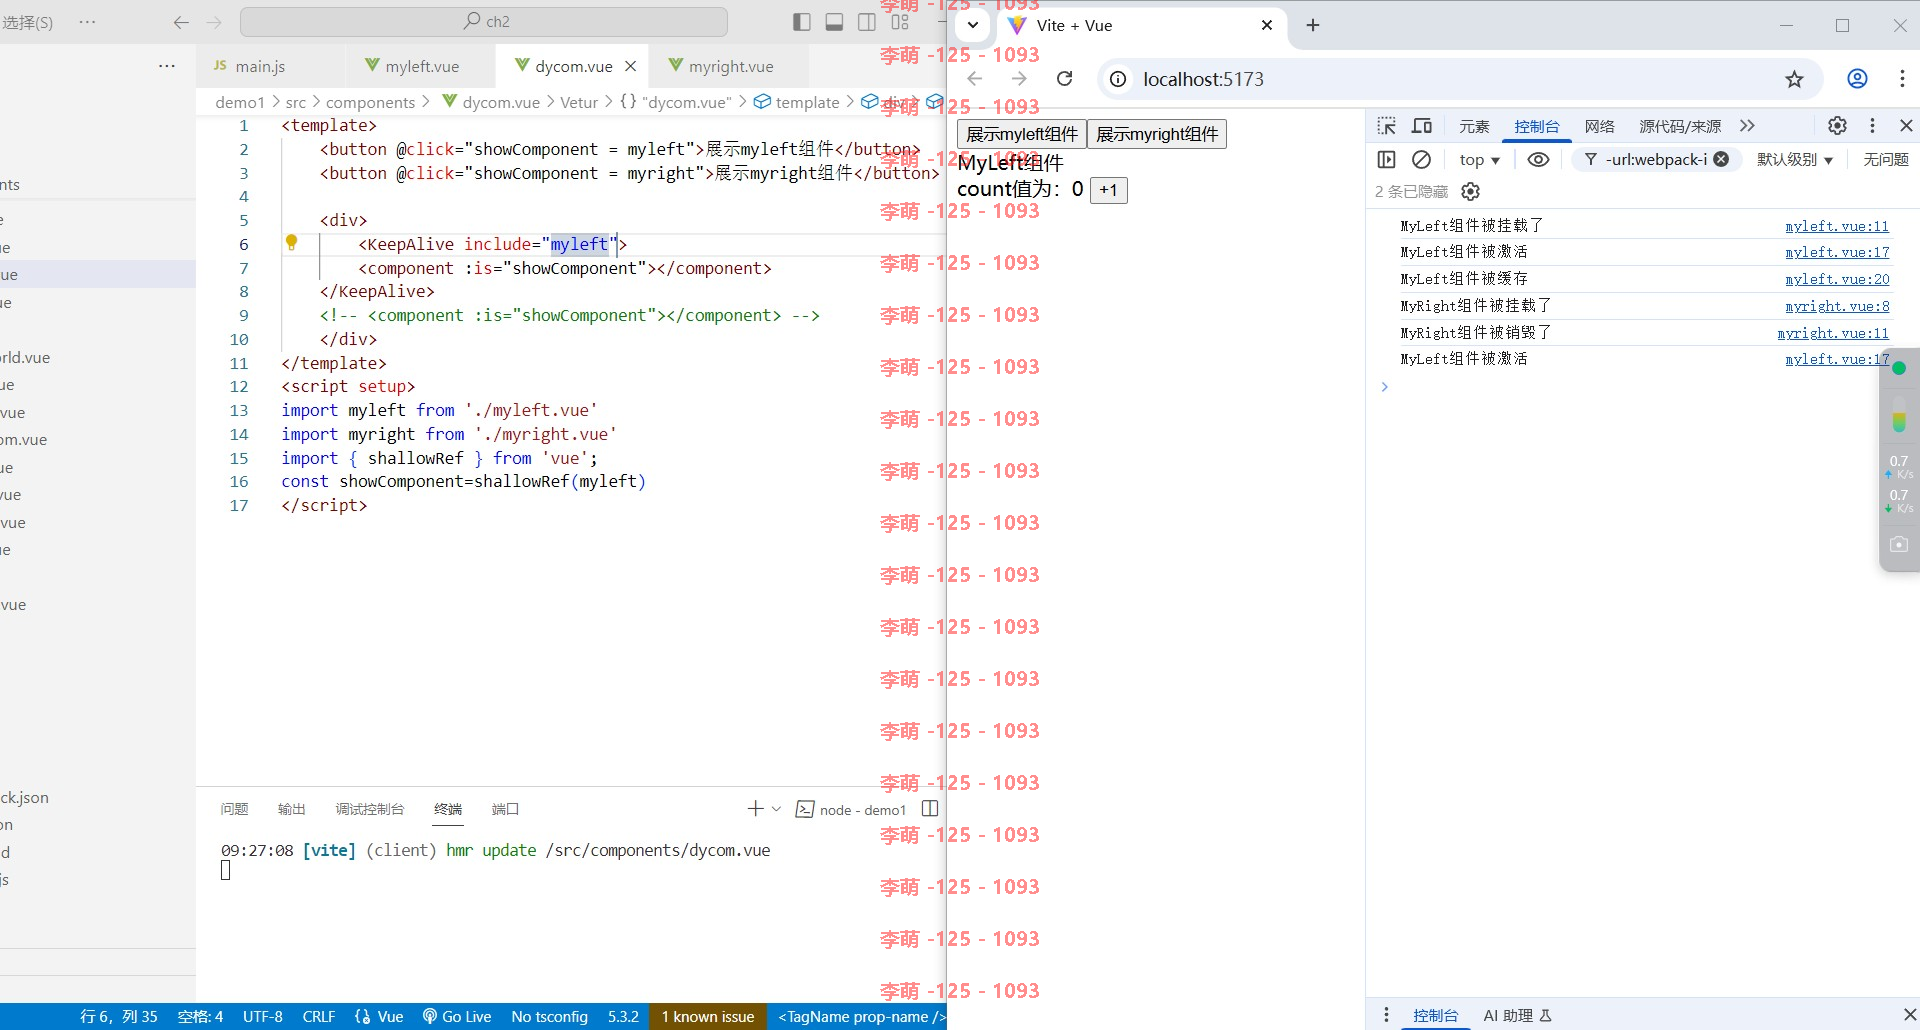Toggle primary sidebar layout icon
Image resolution: width=1920 pixels, height=1030 pixels.
pos(801,22)
